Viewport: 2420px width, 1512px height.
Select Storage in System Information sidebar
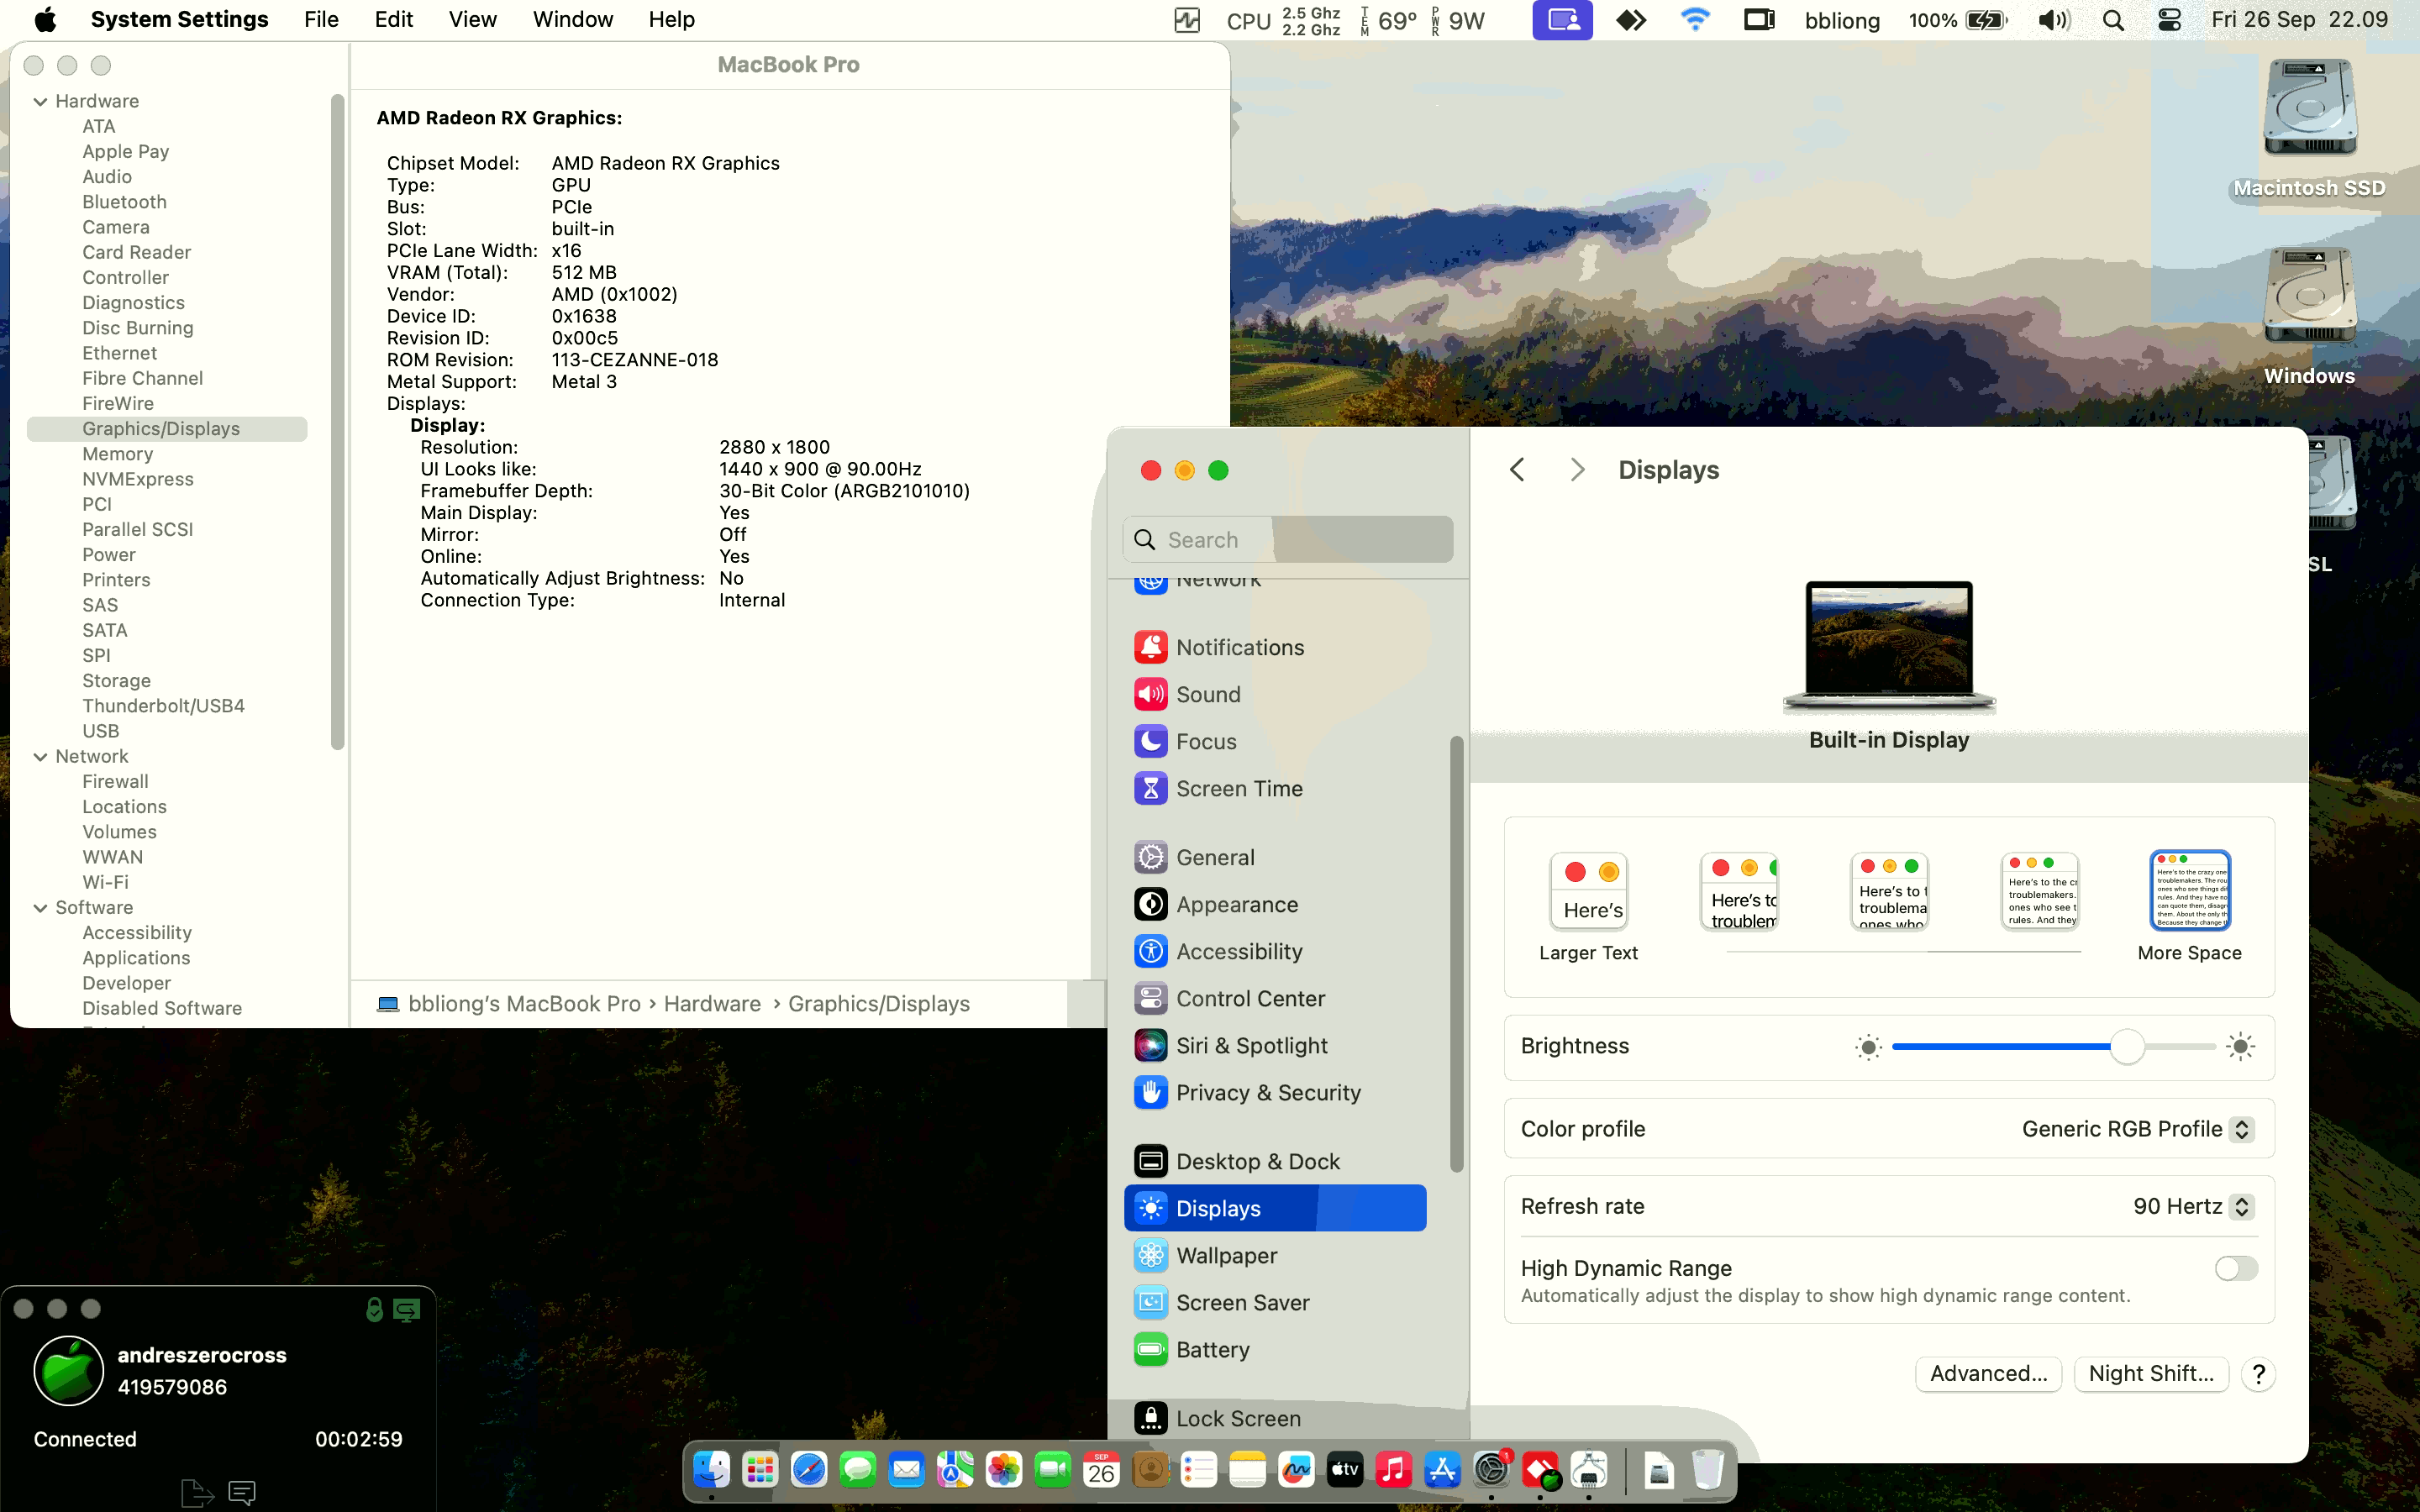point(116,680)
